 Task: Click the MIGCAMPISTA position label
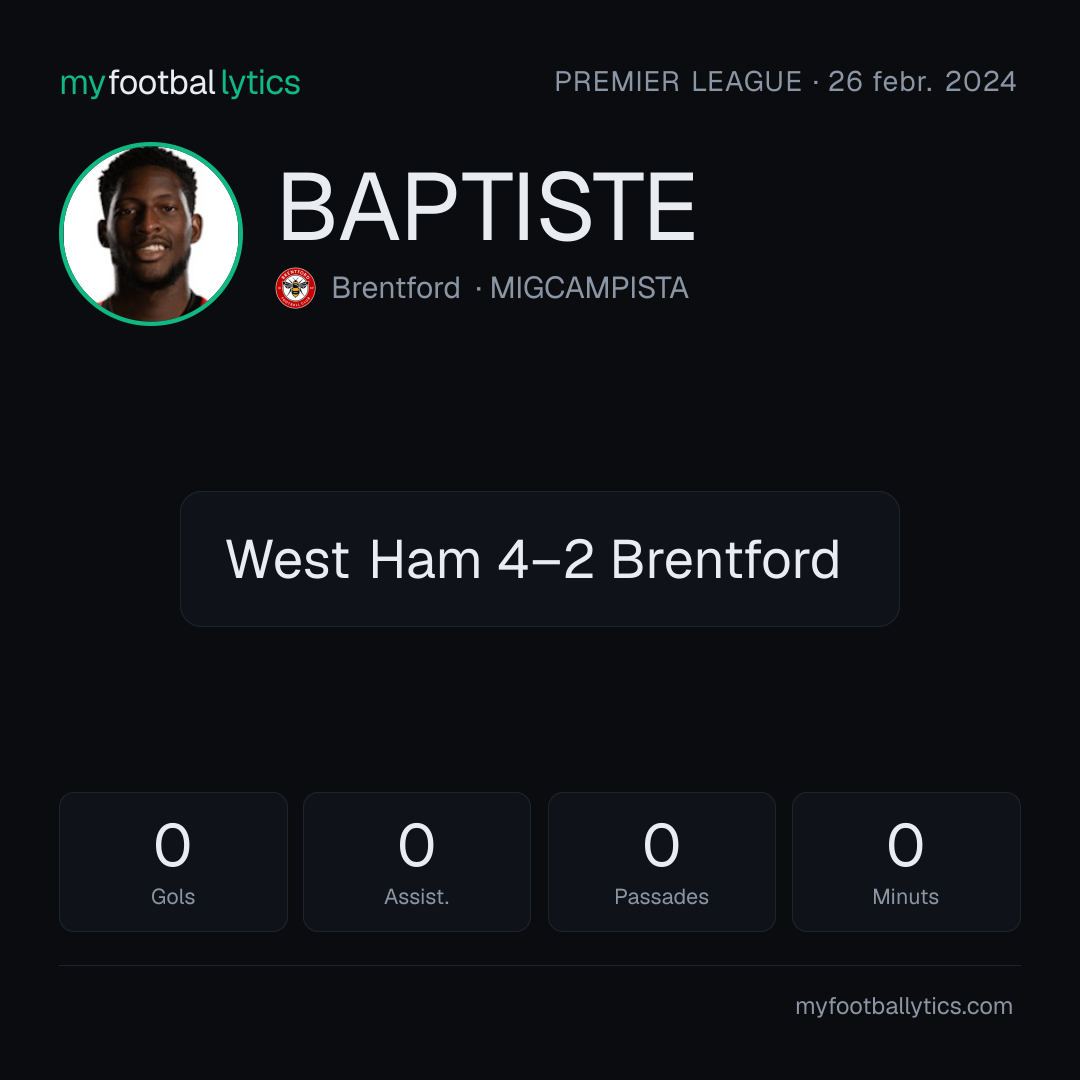point(589,288)
